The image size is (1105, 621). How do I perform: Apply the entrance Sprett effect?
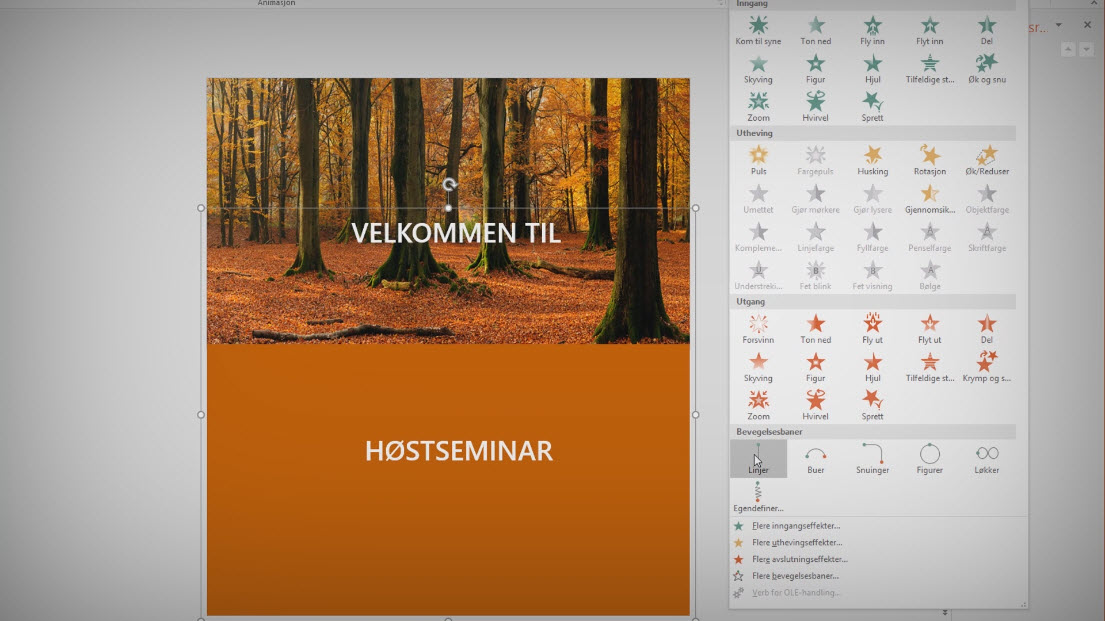tap(872, 107)
